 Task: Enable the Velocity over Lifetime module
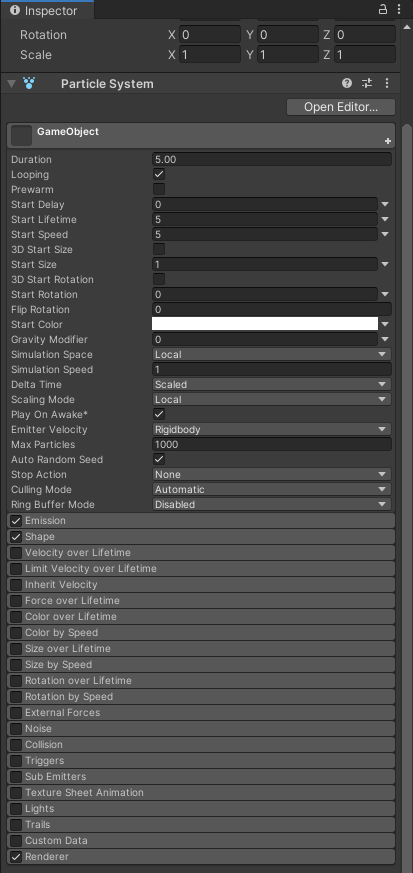16,553
